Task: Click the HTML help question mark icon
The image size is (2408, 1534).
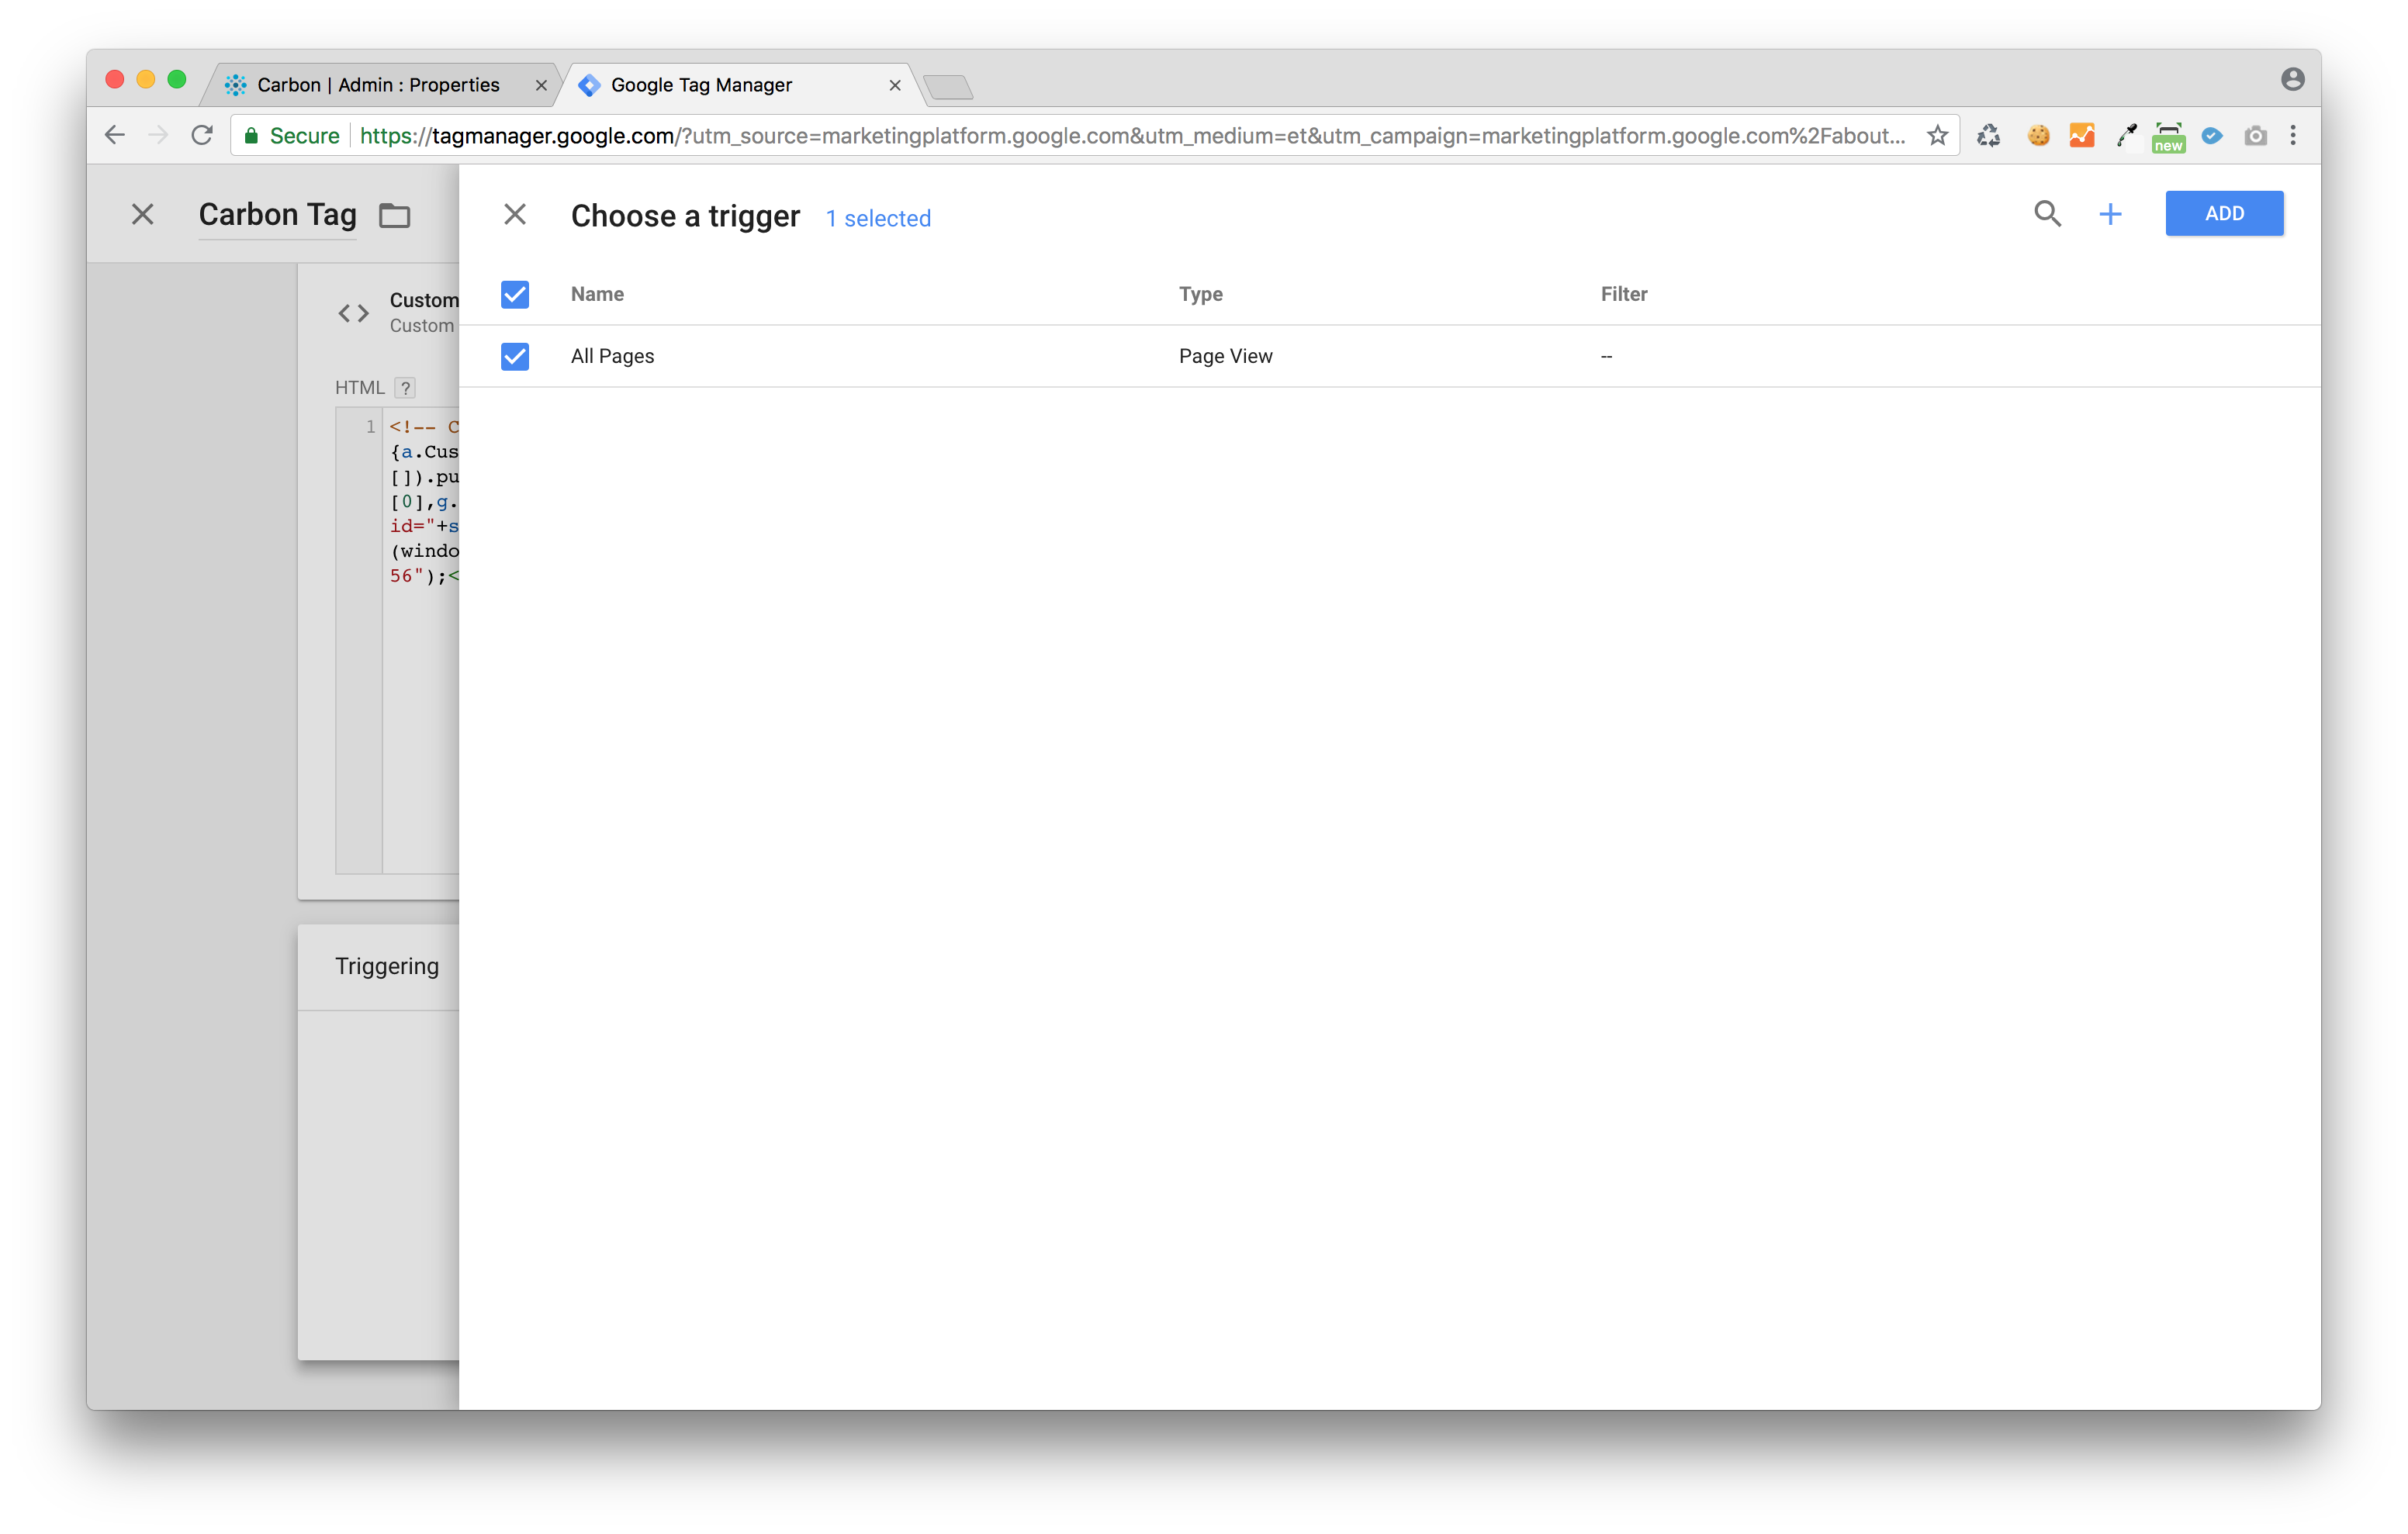Action: tap(405, 388)
